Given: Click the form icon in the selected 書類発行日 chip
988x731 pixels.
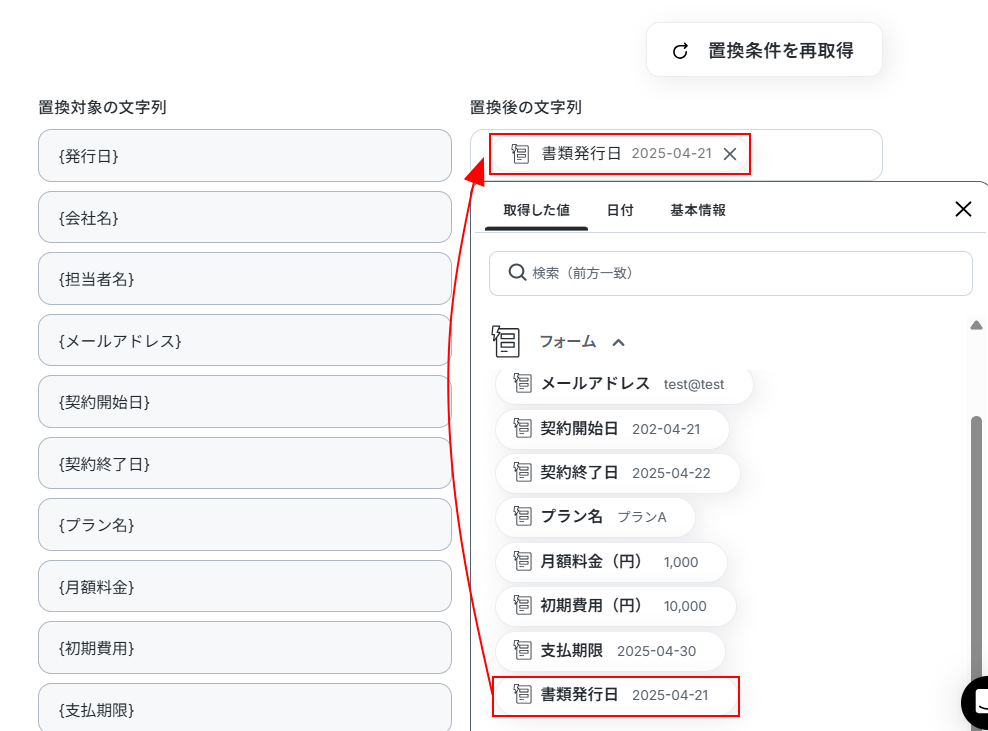Looking at the screenshot, I should tap(520, 153).
